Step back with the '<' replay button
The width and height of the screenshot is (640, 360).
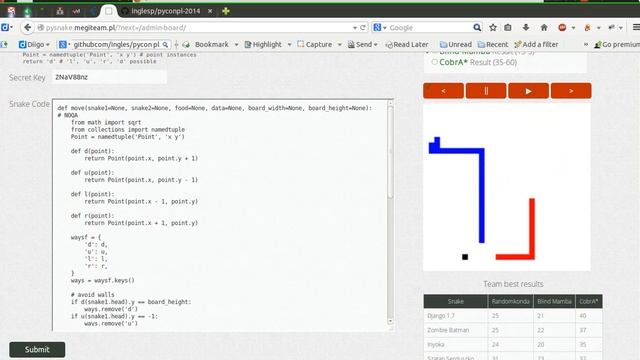(x=443, y=91)
